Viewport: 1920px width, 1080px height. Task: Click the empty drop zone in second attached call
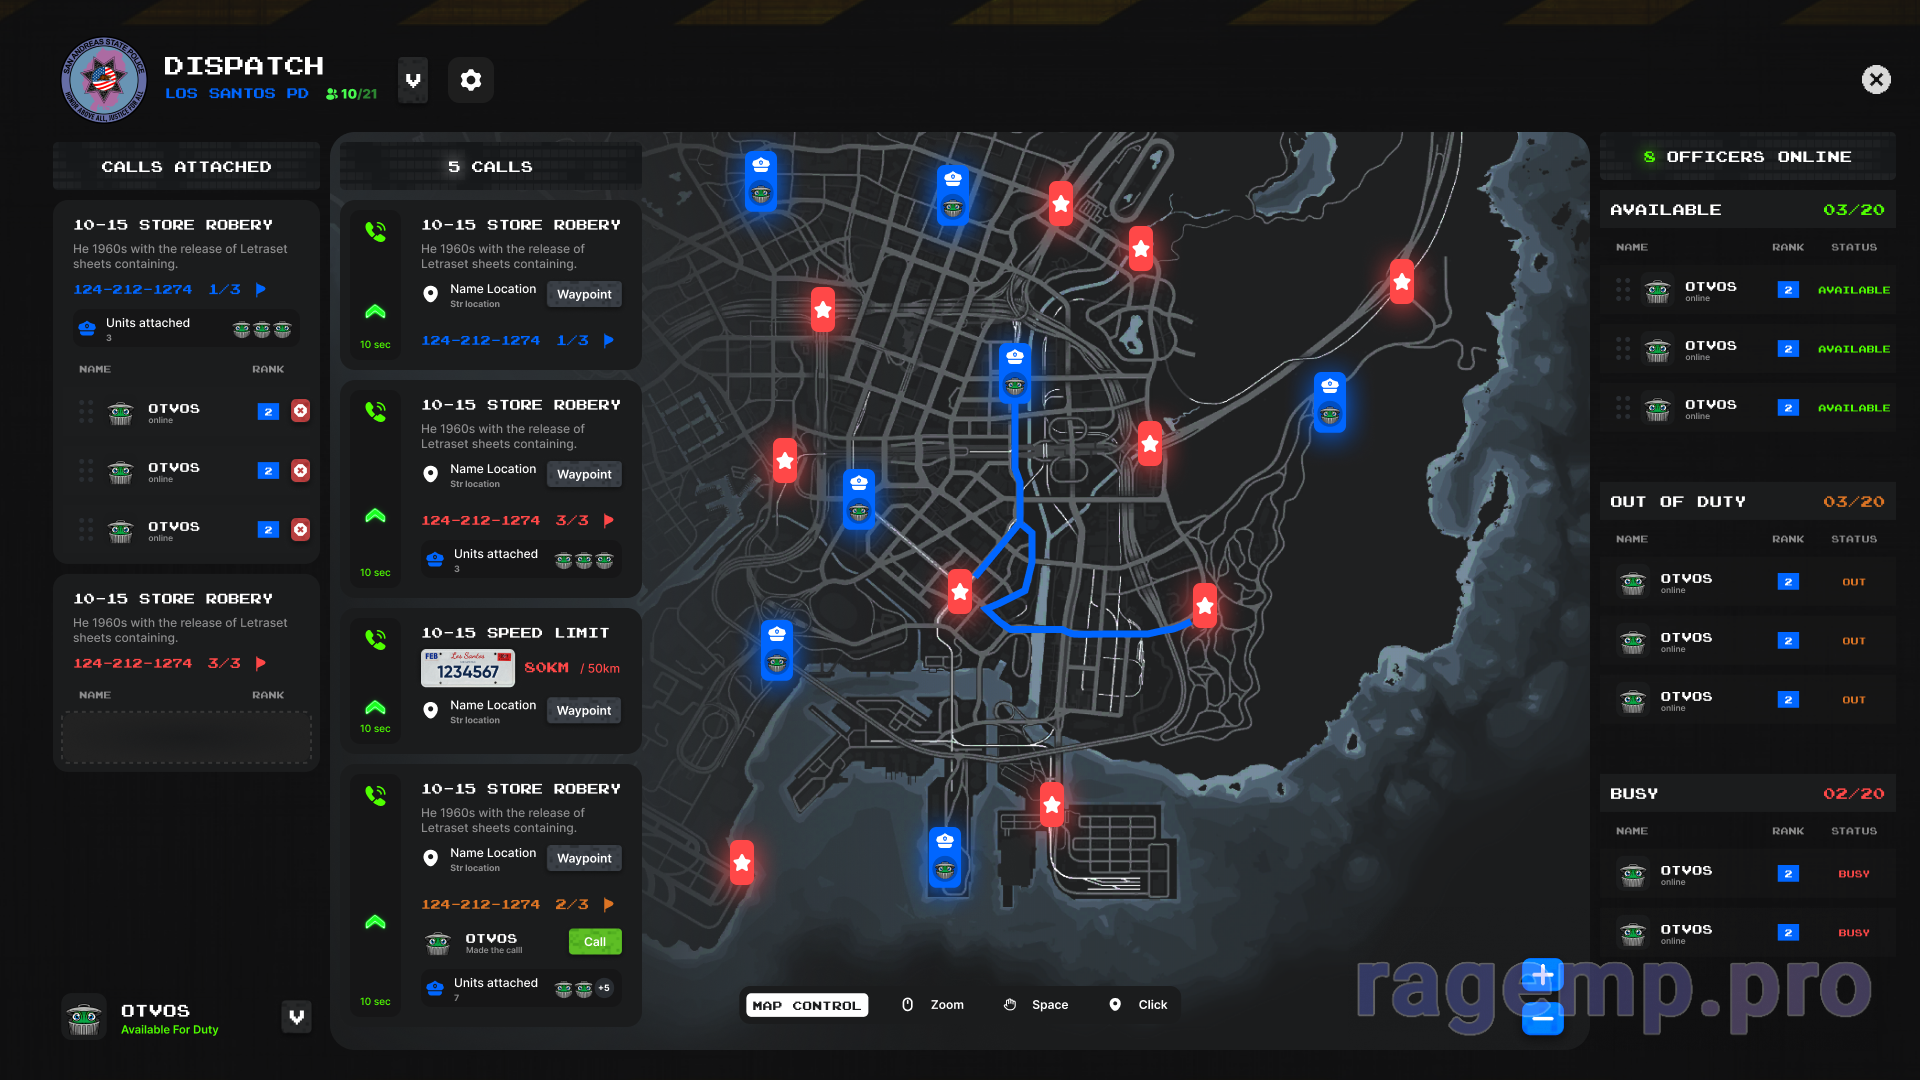[186, 737]
